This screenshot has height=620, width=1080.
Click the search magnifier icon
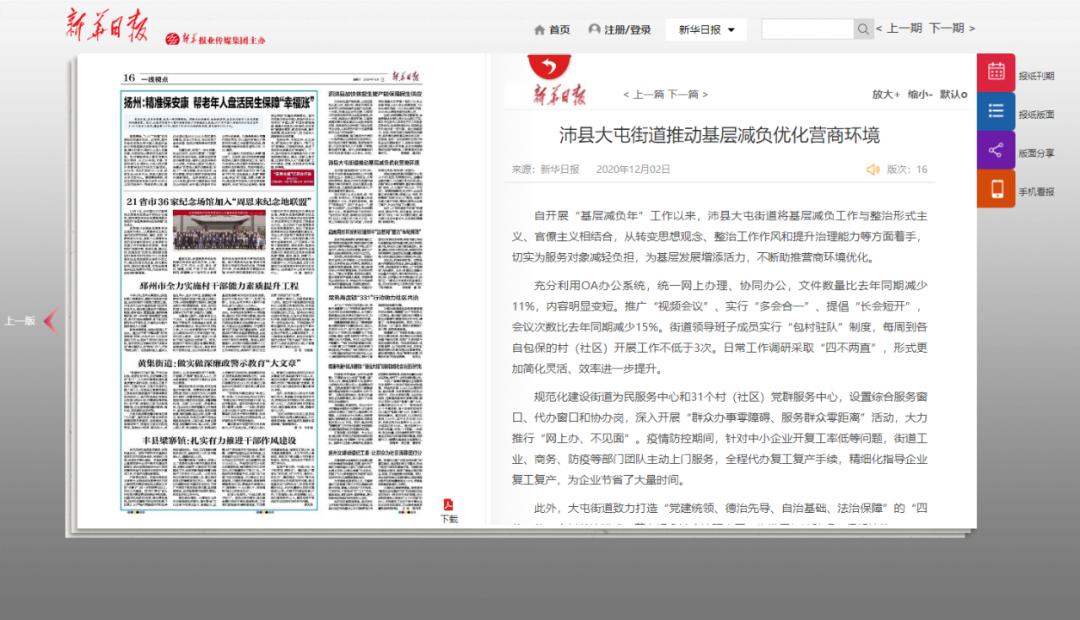(863, 29)
